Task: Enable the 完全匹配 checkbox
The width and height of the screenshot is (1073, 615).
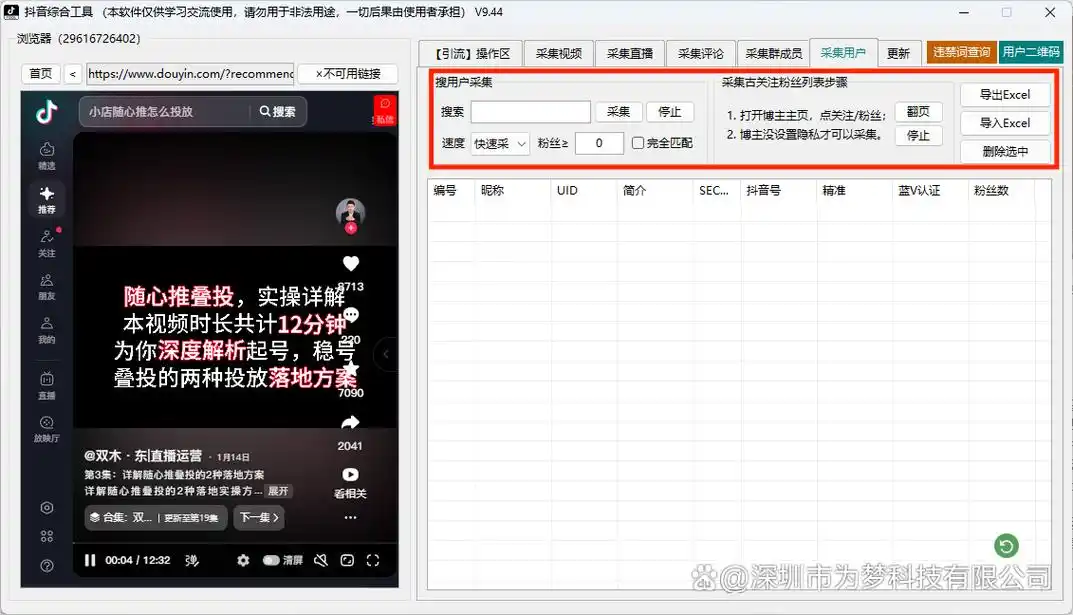Action: 637,142
